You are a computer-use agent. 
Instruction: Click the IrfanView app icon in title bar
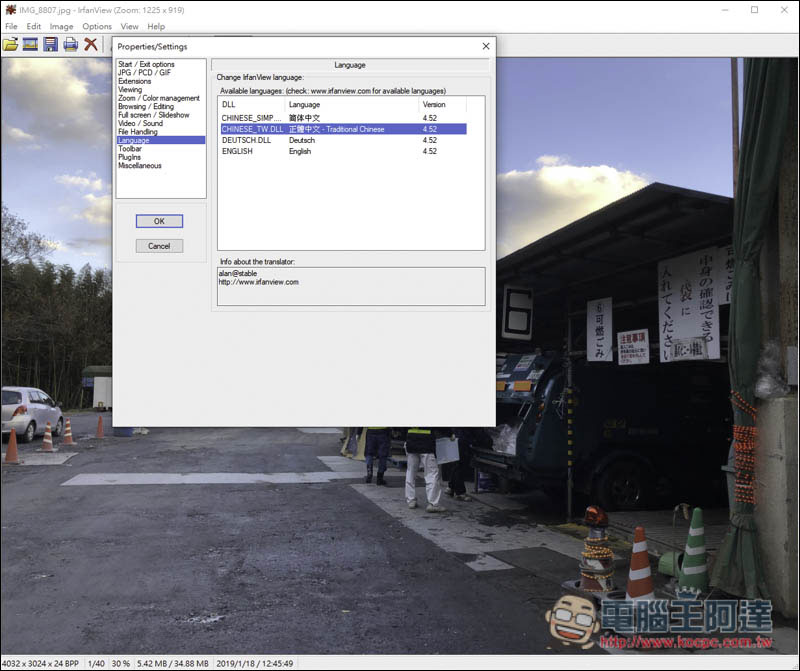[x=10, y=10]
